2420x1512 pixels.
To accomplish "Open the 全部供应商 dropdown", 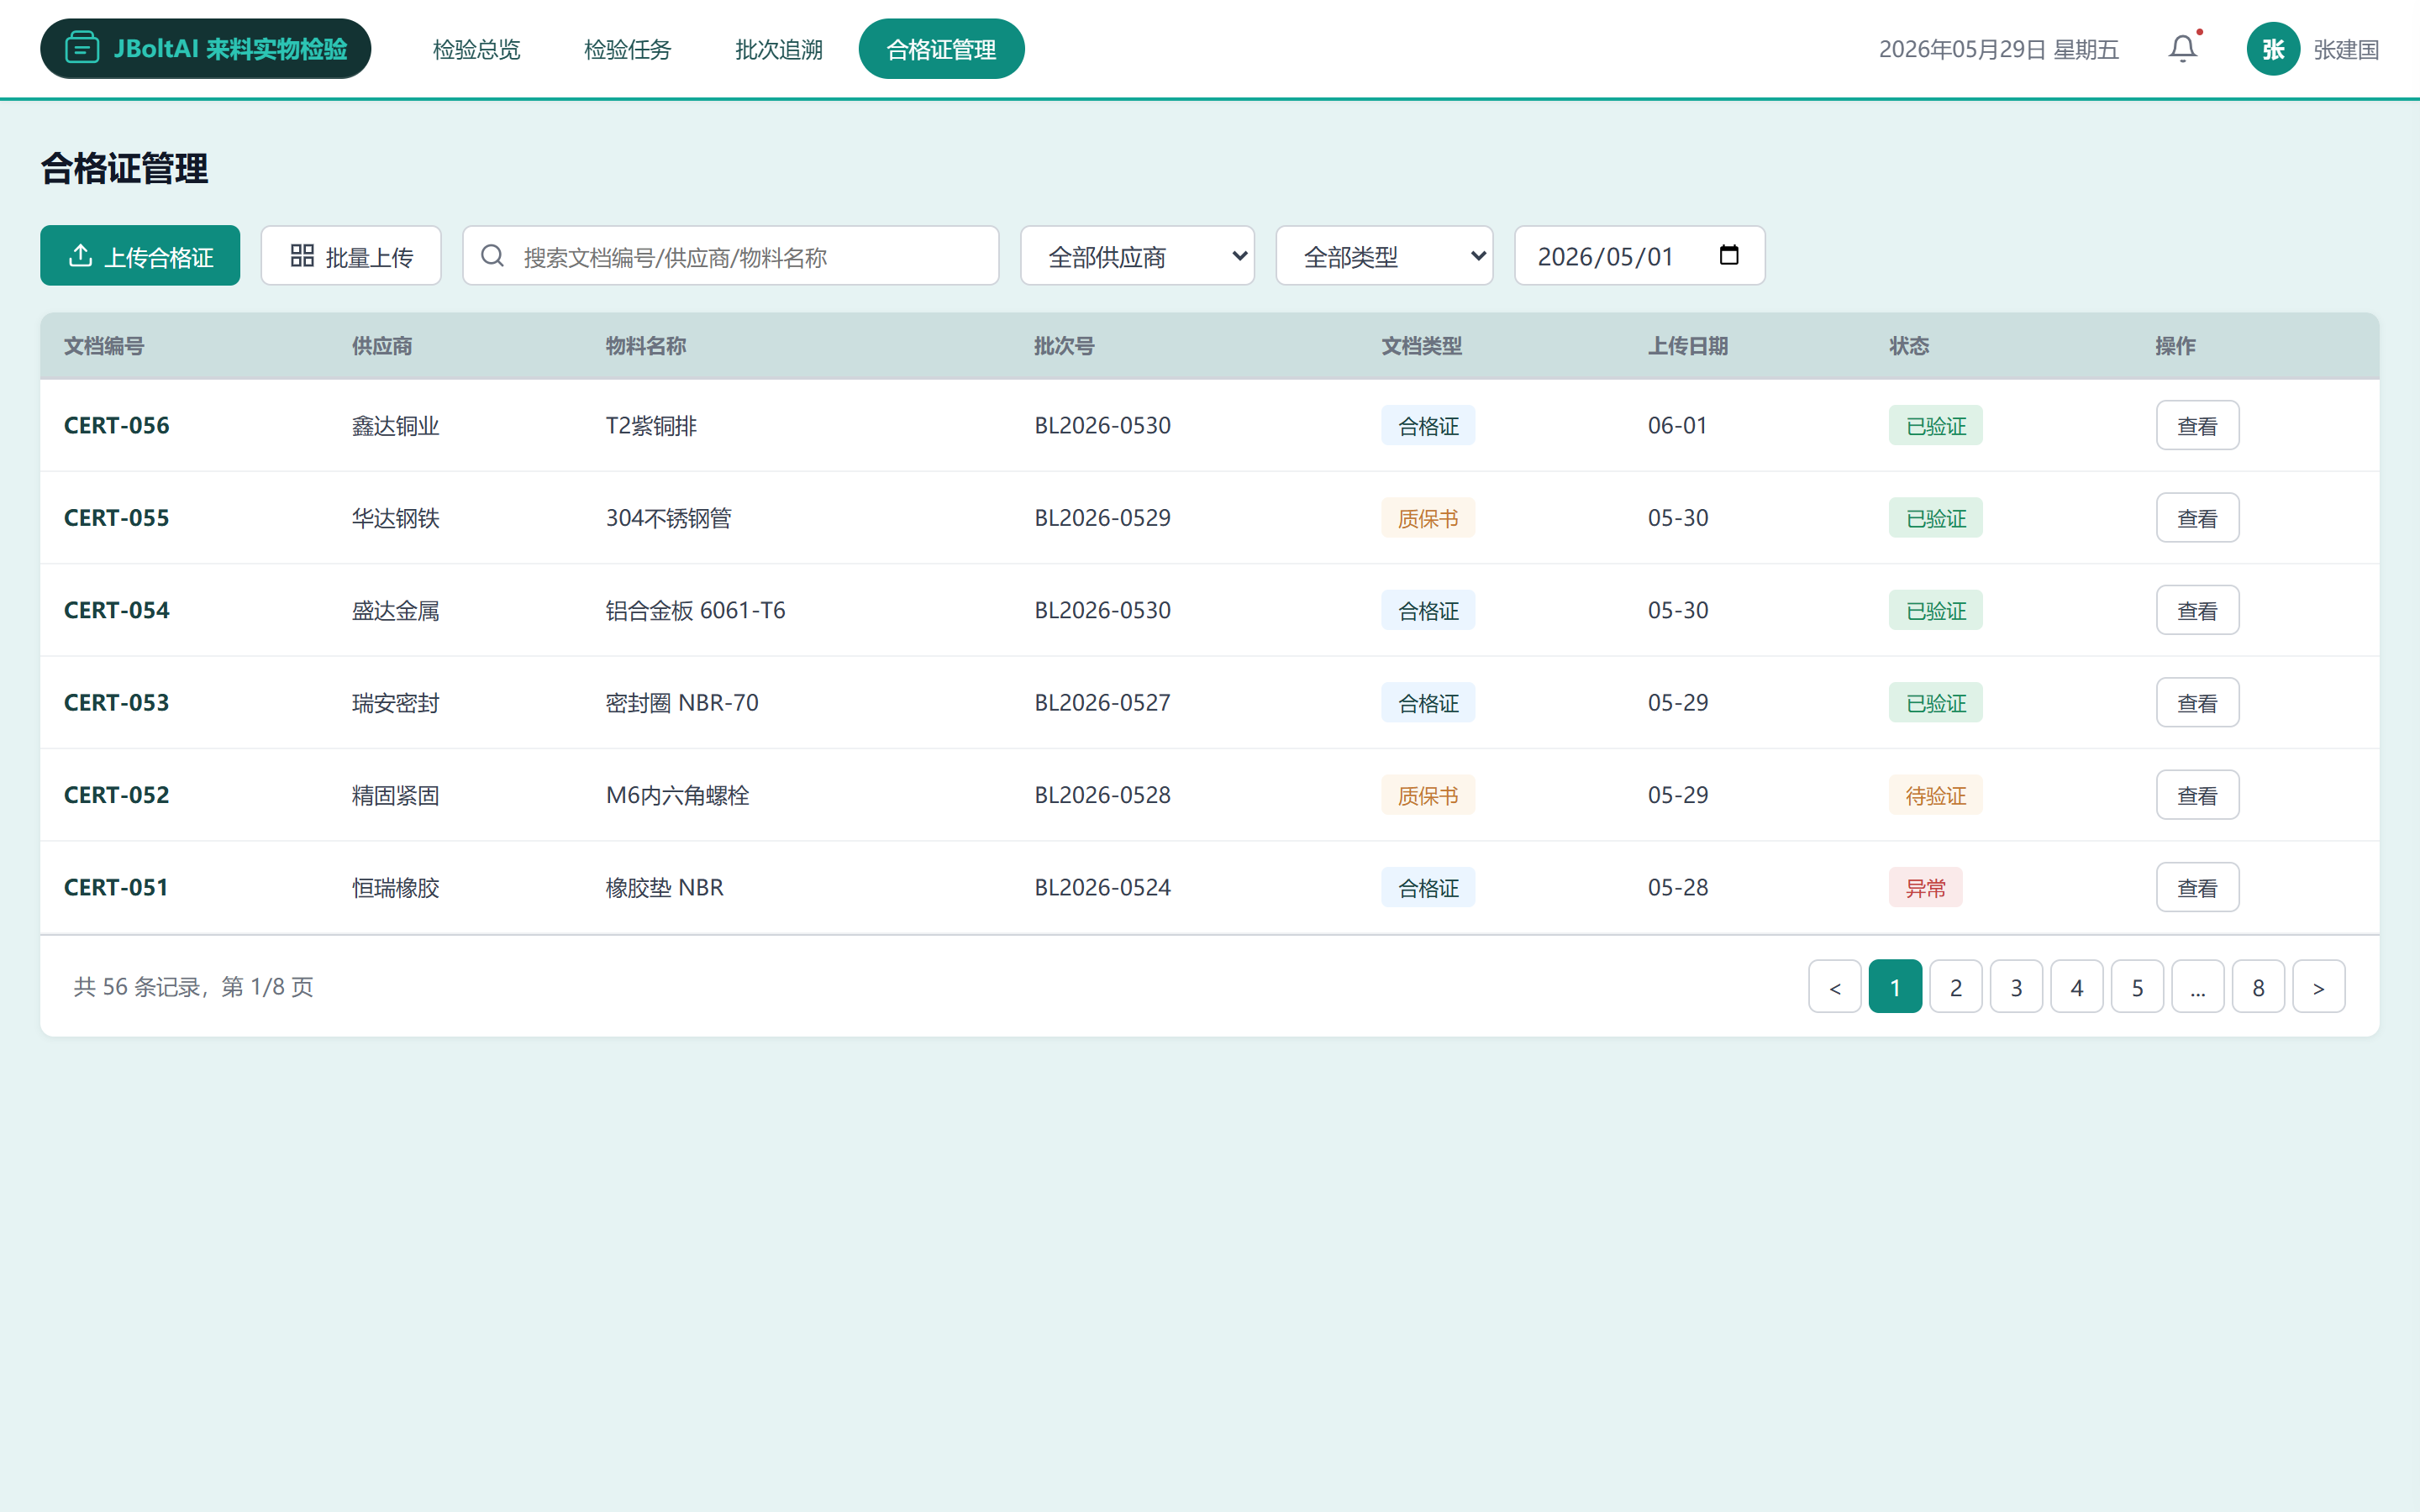I will pyautogui.click(x=1137, y=256).
